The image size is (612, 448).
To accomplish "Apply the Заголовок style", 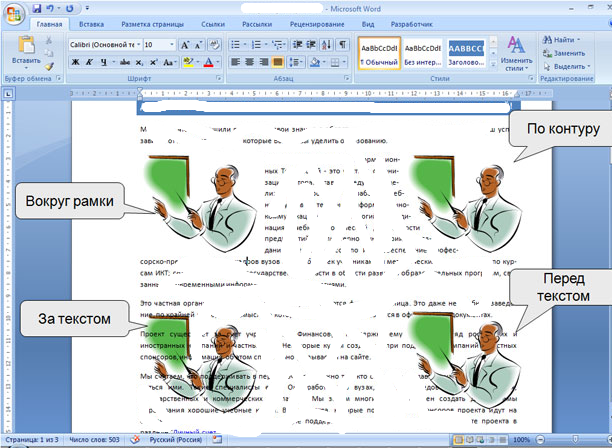I will click(466, 53).
